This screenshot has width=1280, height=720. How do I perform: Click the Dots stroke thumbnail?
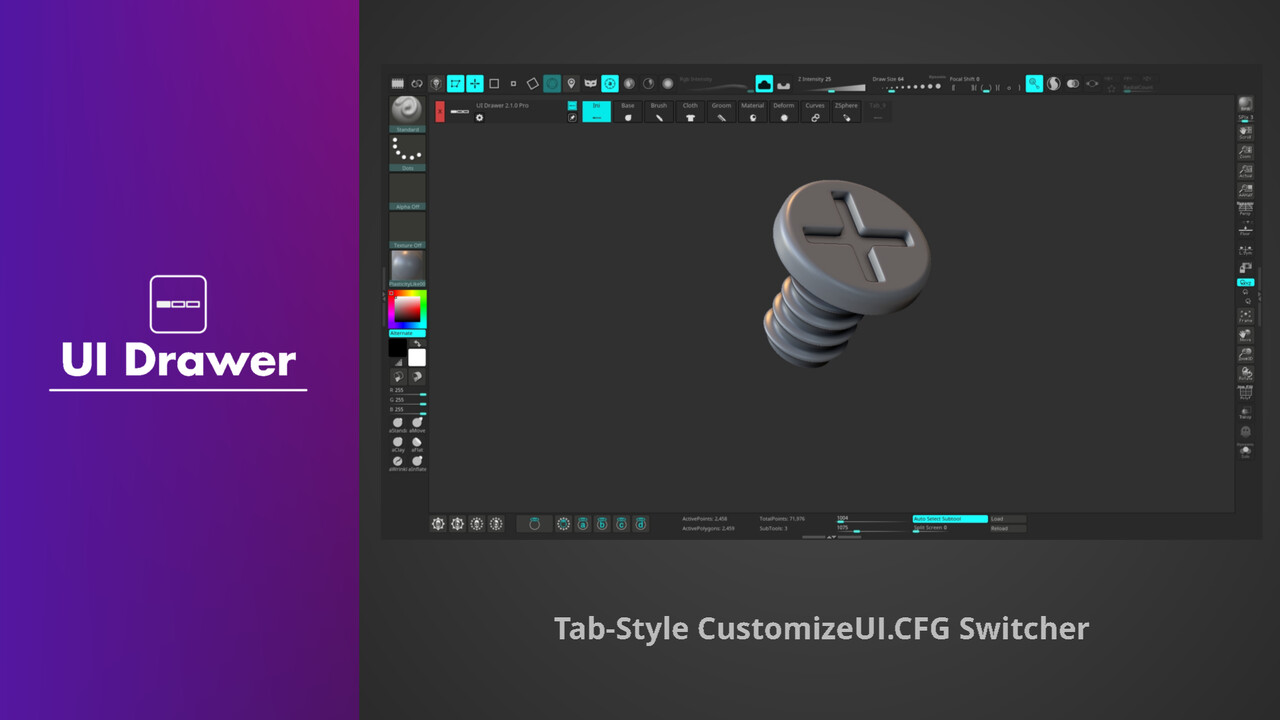tap(407, 150)
